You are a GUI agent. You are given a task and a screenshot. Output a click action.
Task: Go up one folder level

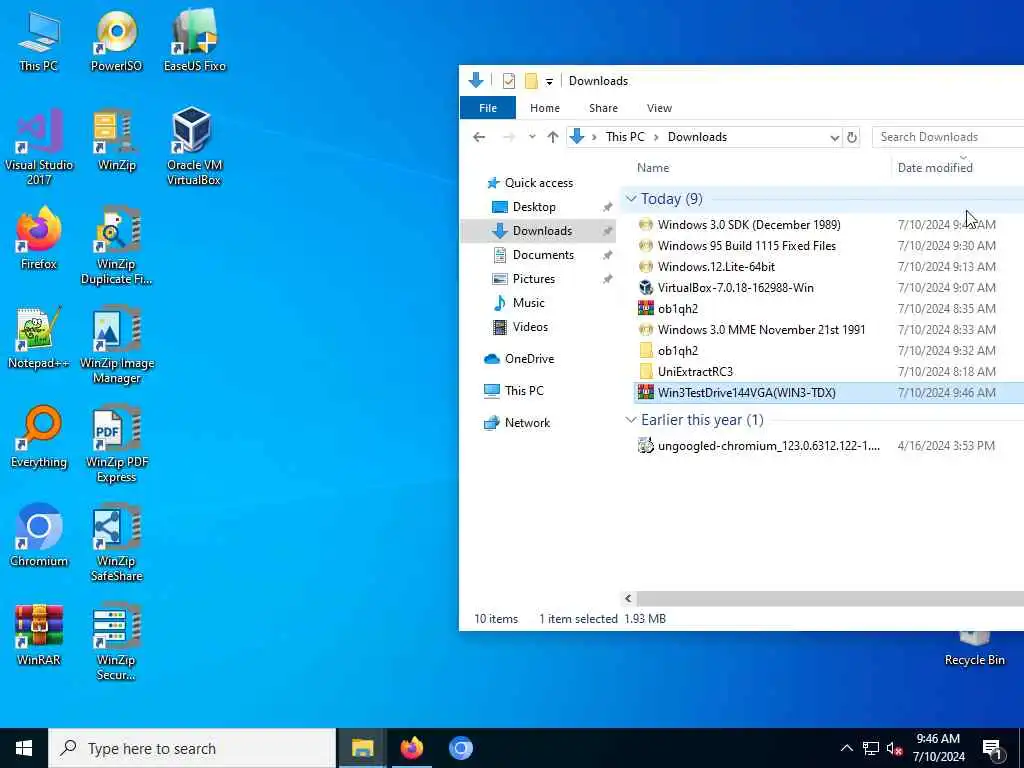[x=552, y=137]
